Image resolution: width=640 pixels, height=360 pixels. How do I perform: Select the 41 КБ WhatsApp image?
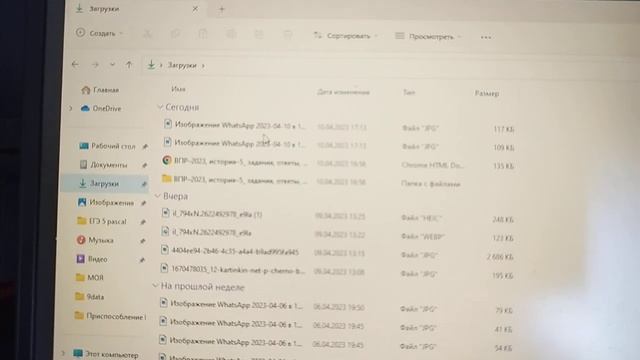coord(336,325)
